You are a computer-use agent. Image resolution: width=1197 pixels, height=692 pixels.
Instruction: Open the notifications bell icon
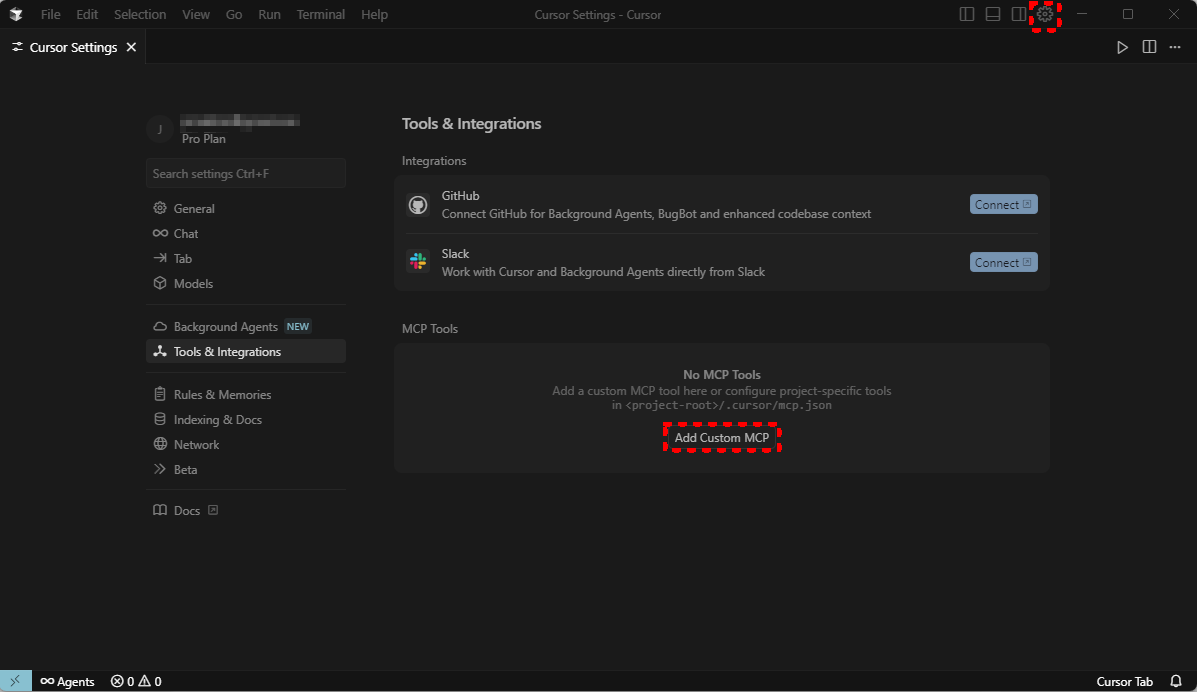tap(1176, 681)
